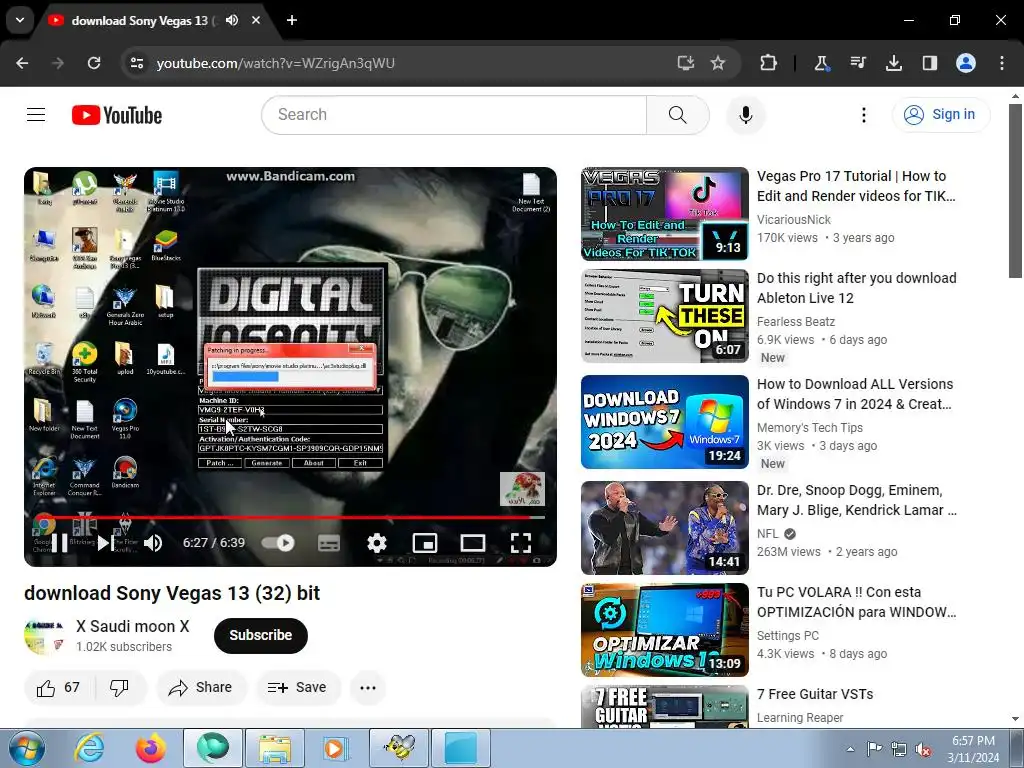Sign in to YouTube
This screenshot has height=768, width=1024.
(940, 115)
